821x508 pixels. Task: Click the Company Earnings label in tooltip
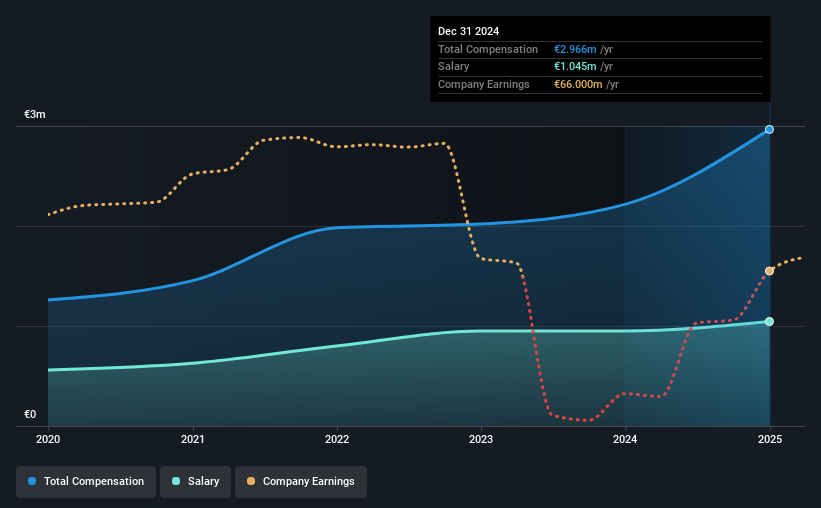click(484, 84)
